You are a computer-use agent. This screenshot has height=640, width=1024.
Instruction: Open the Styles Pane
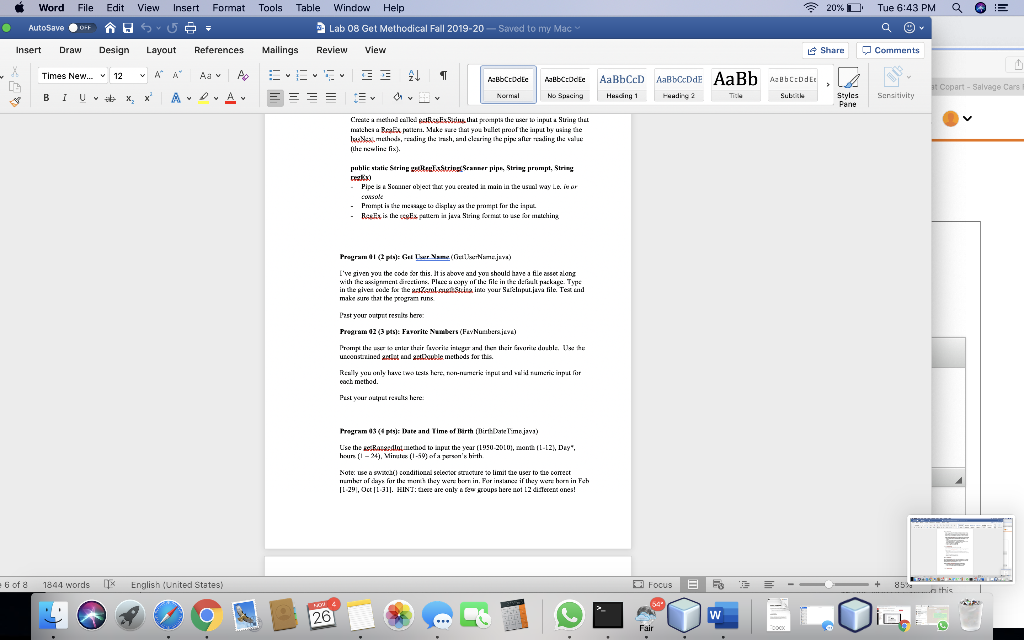(x=848, y=86)
